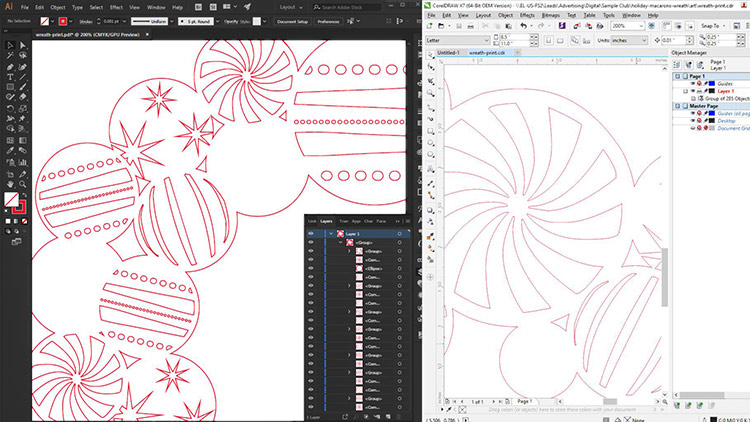Viewport: 750px width, 422px height.
Task: Toggle eye icon for Desktop layer
Action: pos(691,121)
